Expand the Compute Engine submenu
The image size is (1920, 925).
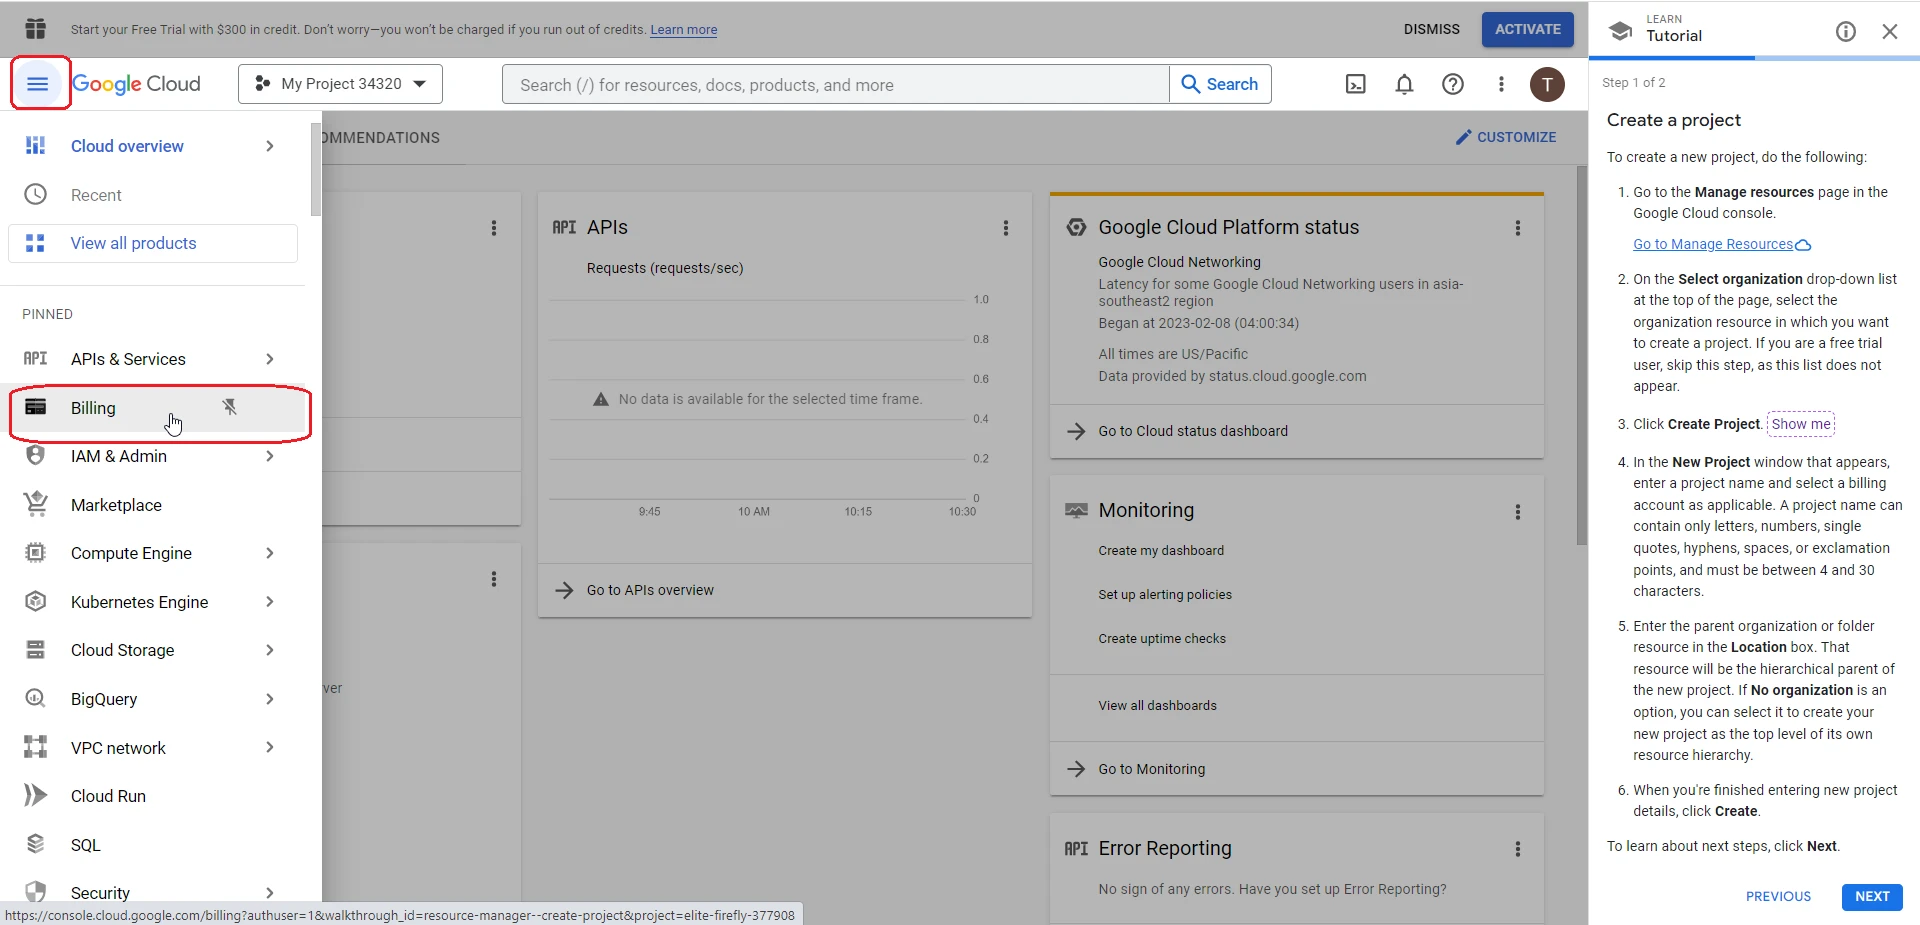pyautogui.click(x=270, y=553)
